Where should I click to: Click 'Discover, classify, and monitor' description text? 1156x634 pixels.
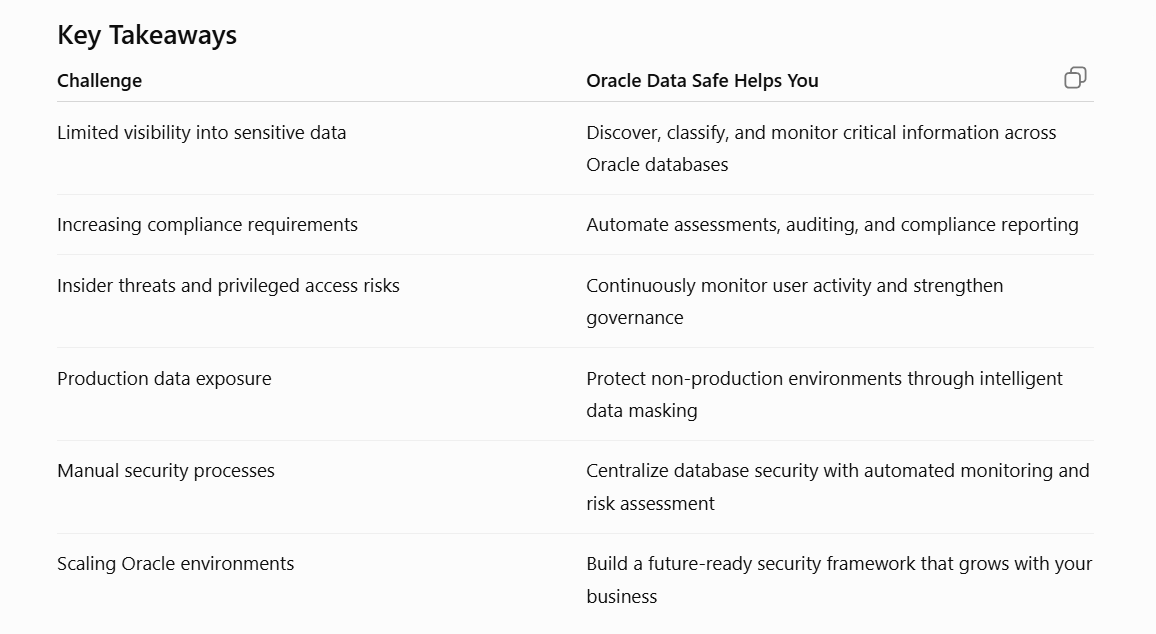click(821, 148)
